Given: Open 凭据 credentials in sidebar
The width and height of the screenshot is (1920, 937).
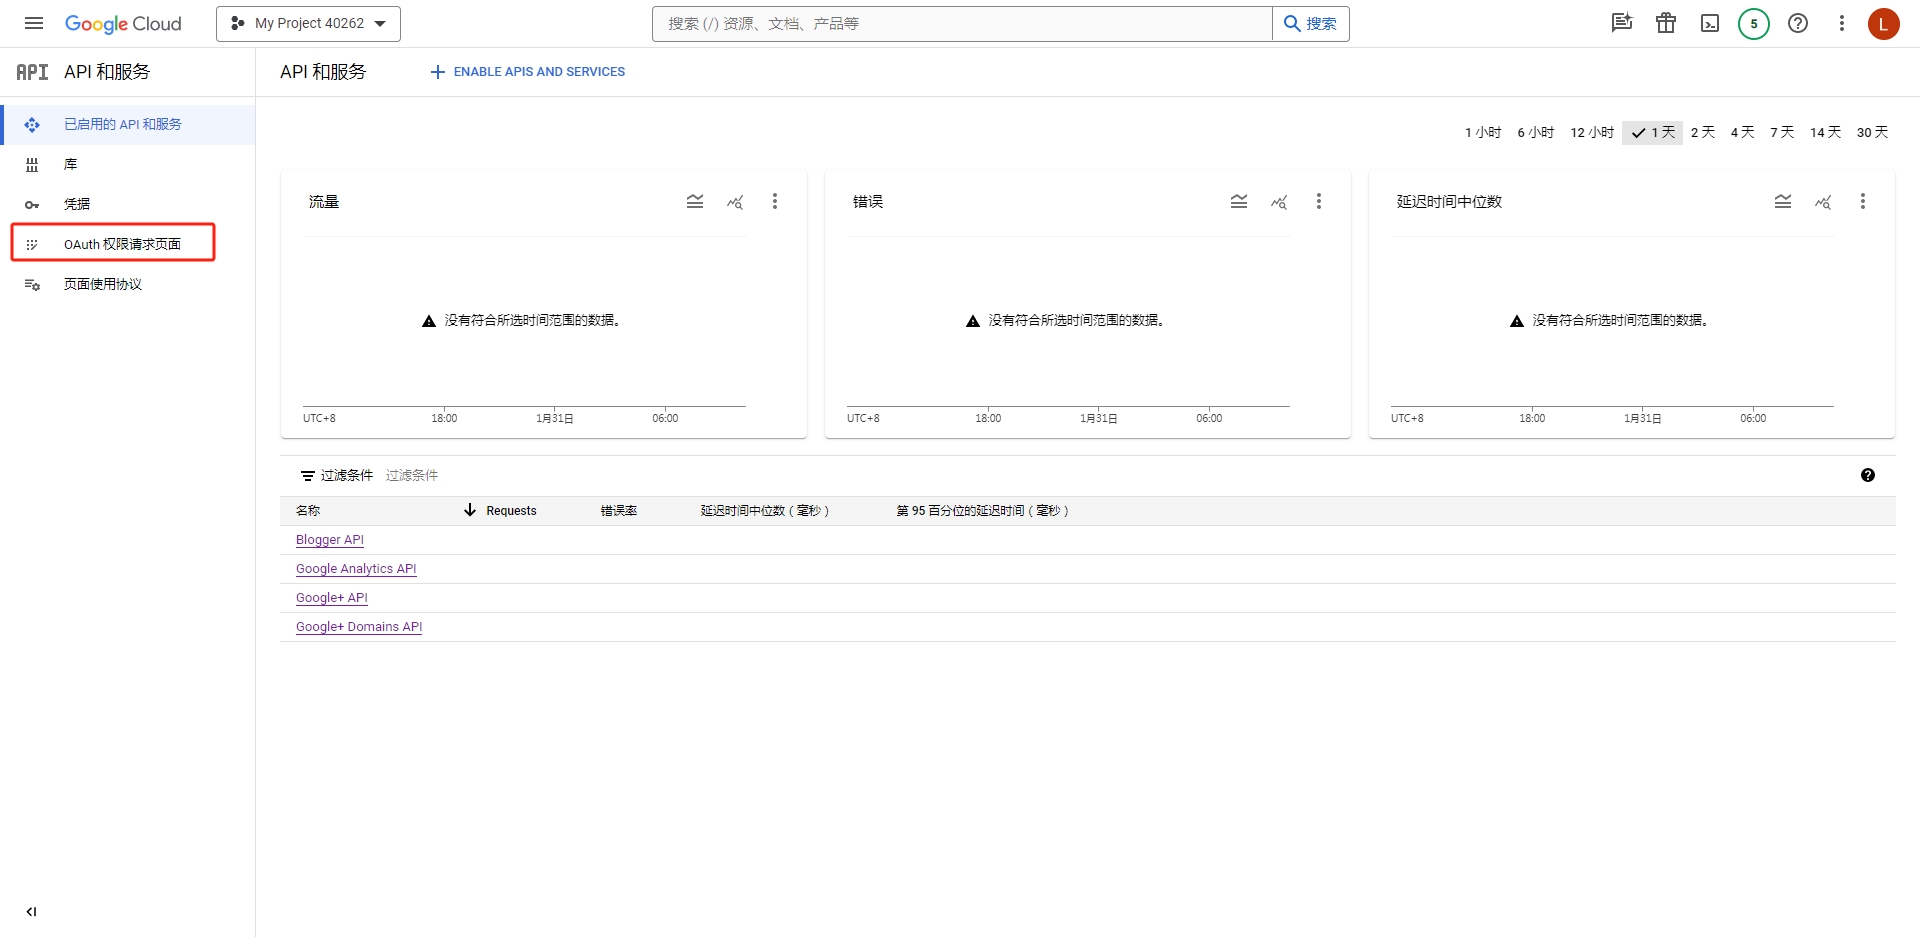Looking at the screenshot, I should point(128,204).
